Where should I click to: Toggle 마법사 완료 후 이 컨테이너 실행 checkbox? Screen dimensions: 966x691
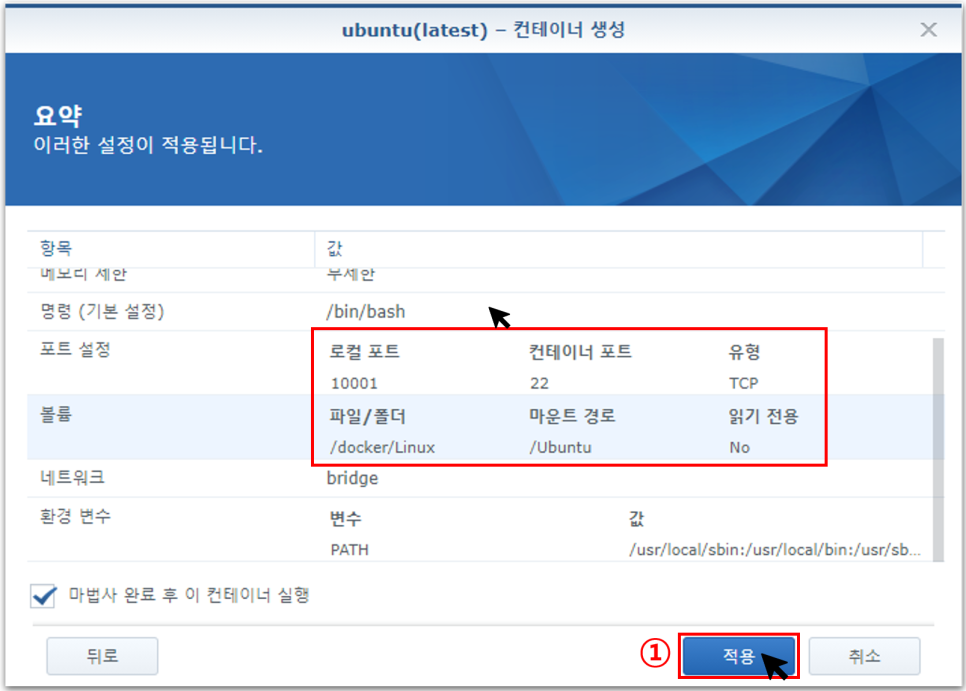pos(43,596)
